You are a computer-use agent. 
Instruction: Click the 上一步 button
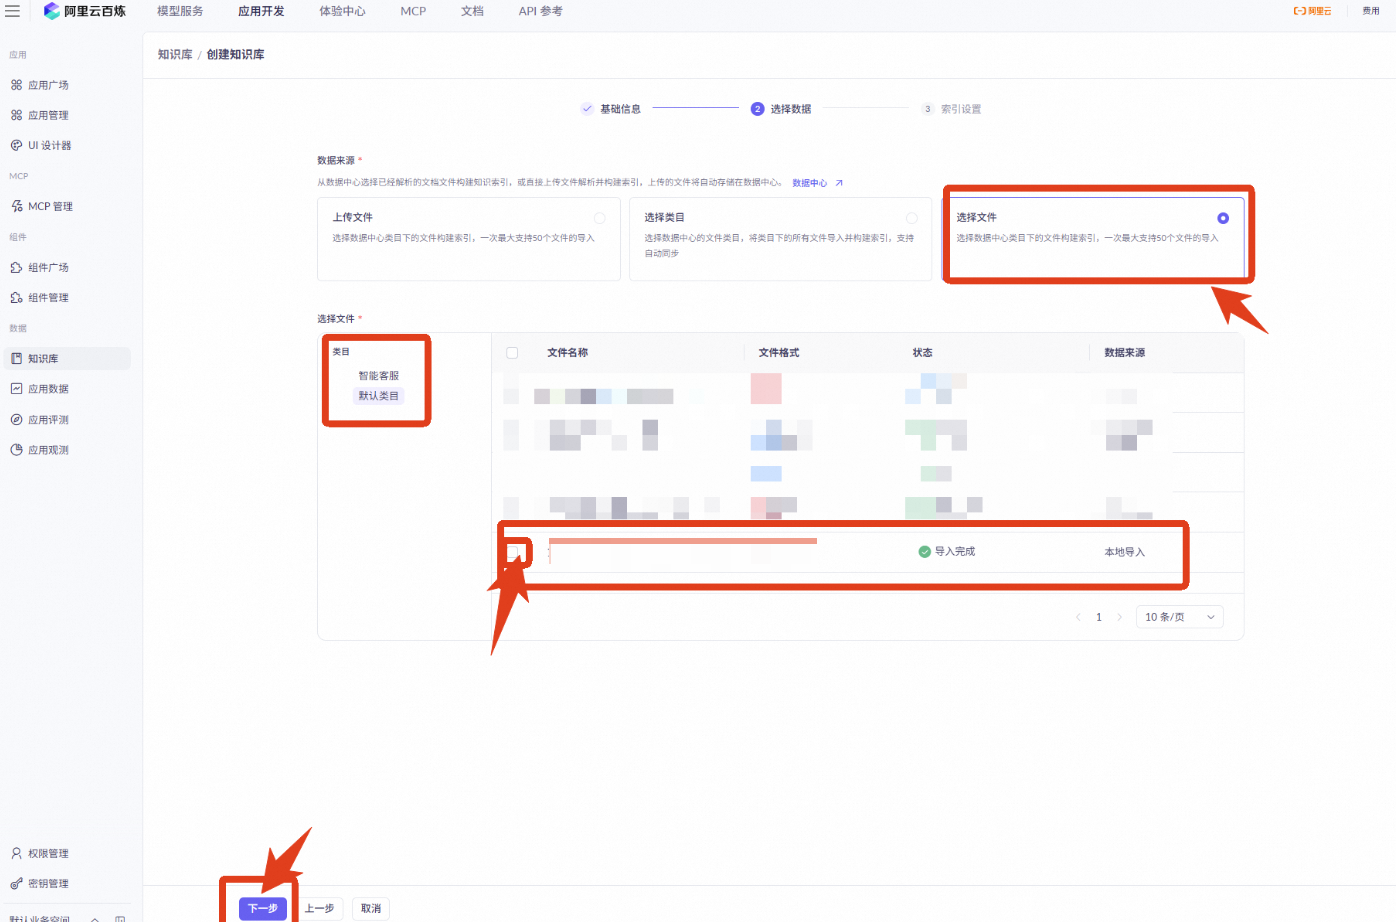point(320,908)
